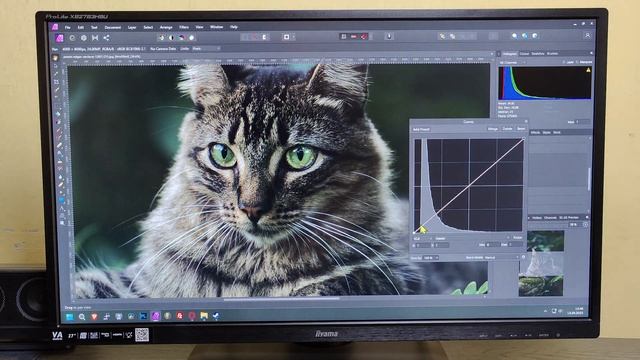Close the Curves dialog

526,121
